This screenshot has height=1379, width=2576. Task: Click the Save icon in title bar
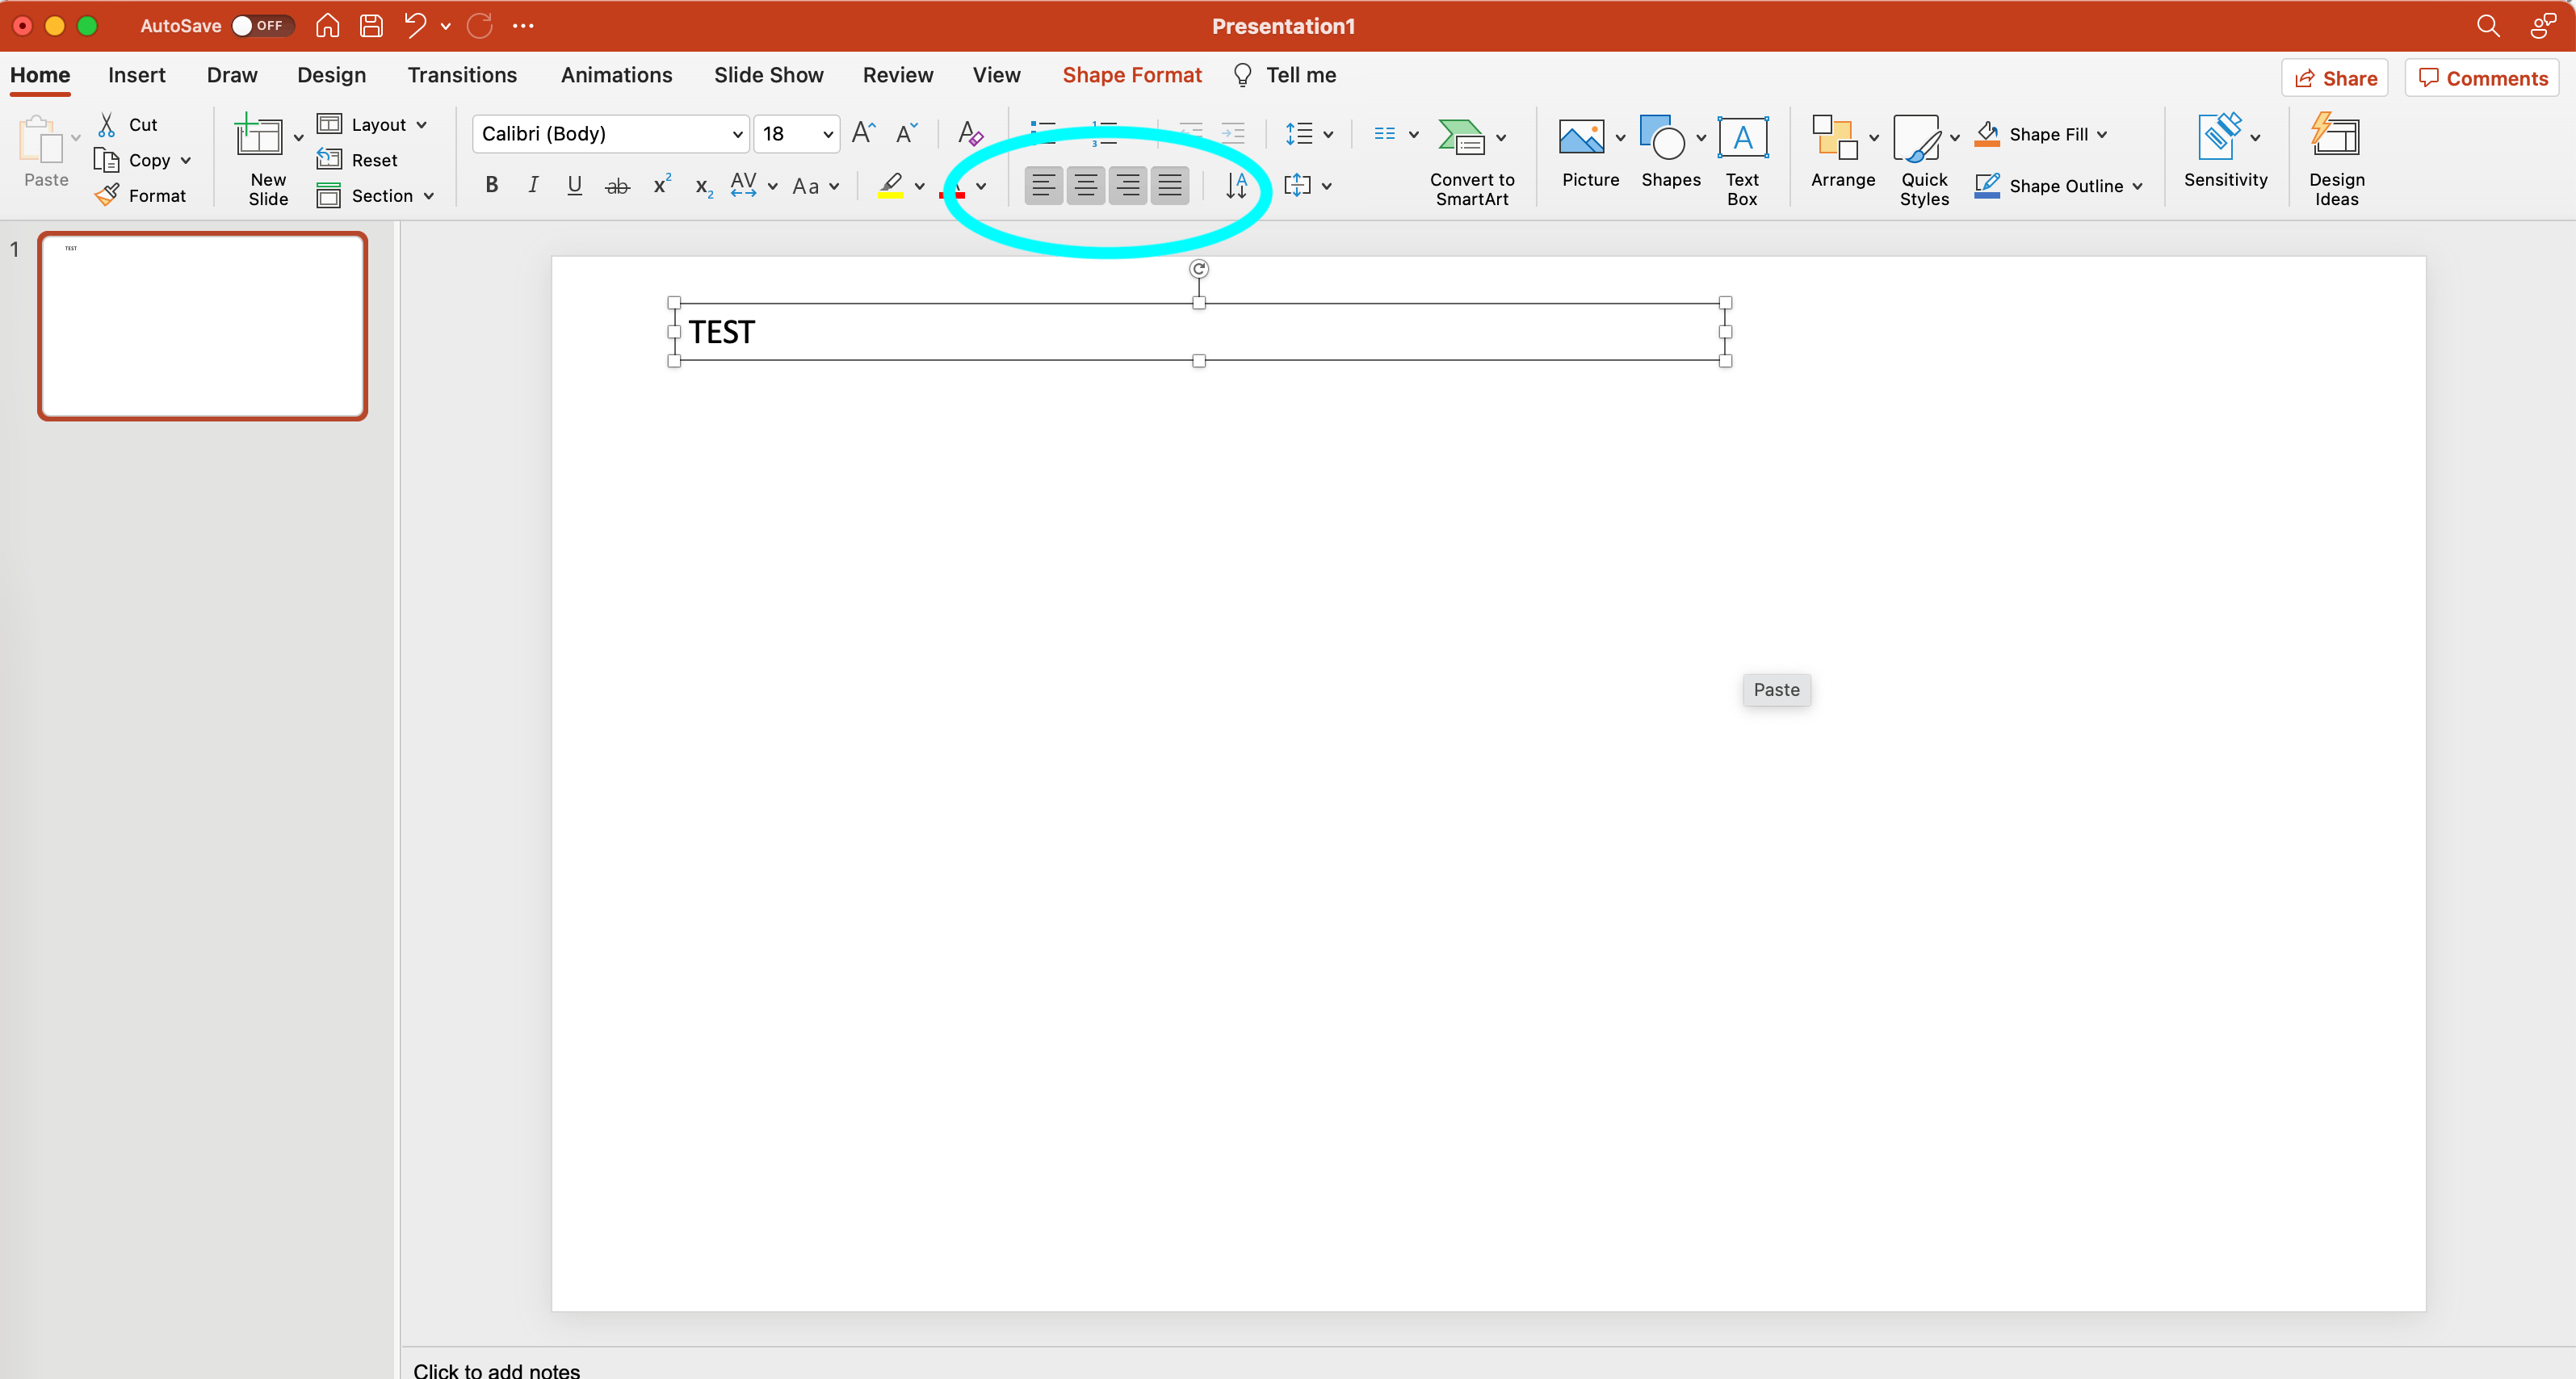click(x=371, y=26)
